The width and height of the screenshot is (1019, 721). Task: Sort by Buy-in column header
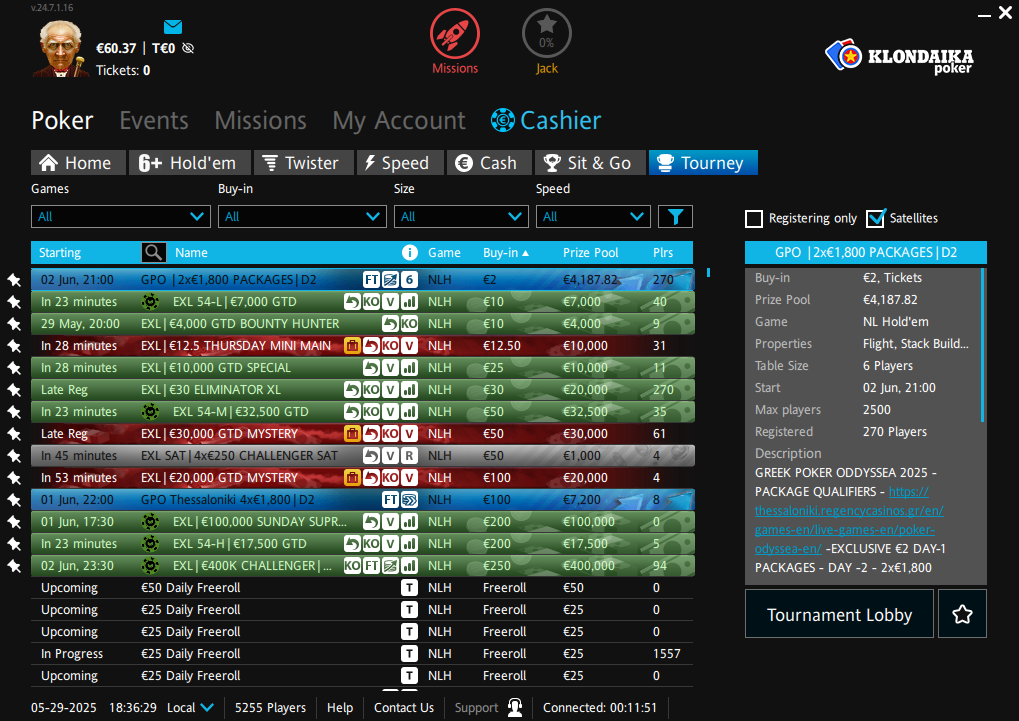[506, 252]
